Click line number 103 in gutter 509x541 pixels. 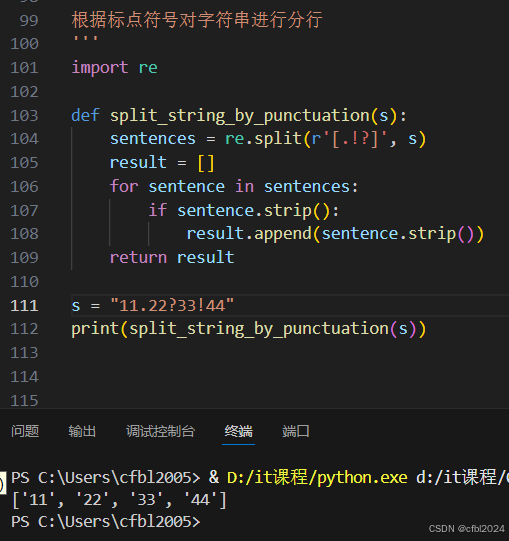pos(24,116)
